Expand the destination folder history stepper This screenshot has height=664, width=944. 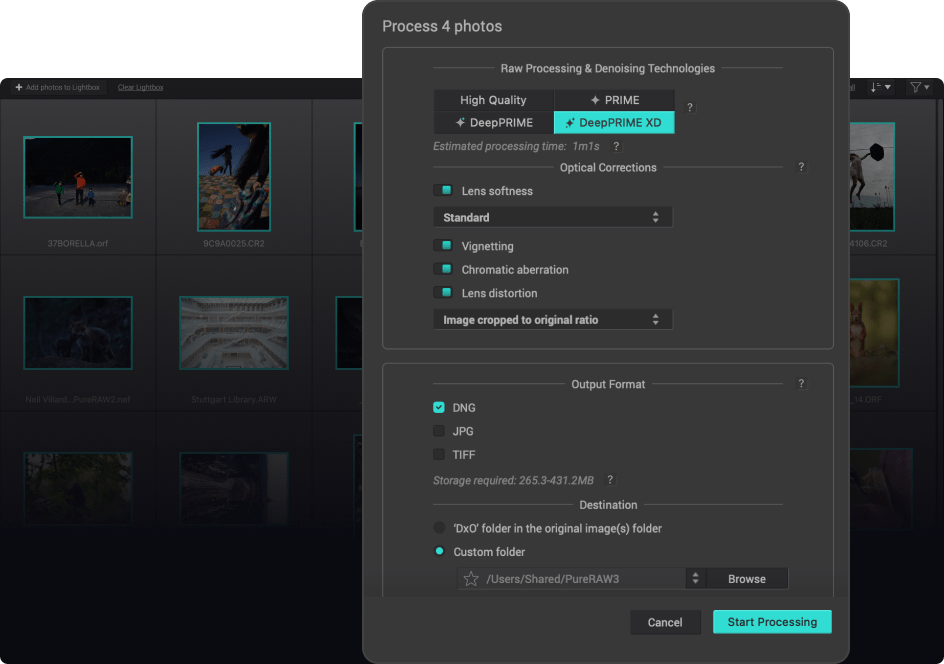click(x=695, y=579)
